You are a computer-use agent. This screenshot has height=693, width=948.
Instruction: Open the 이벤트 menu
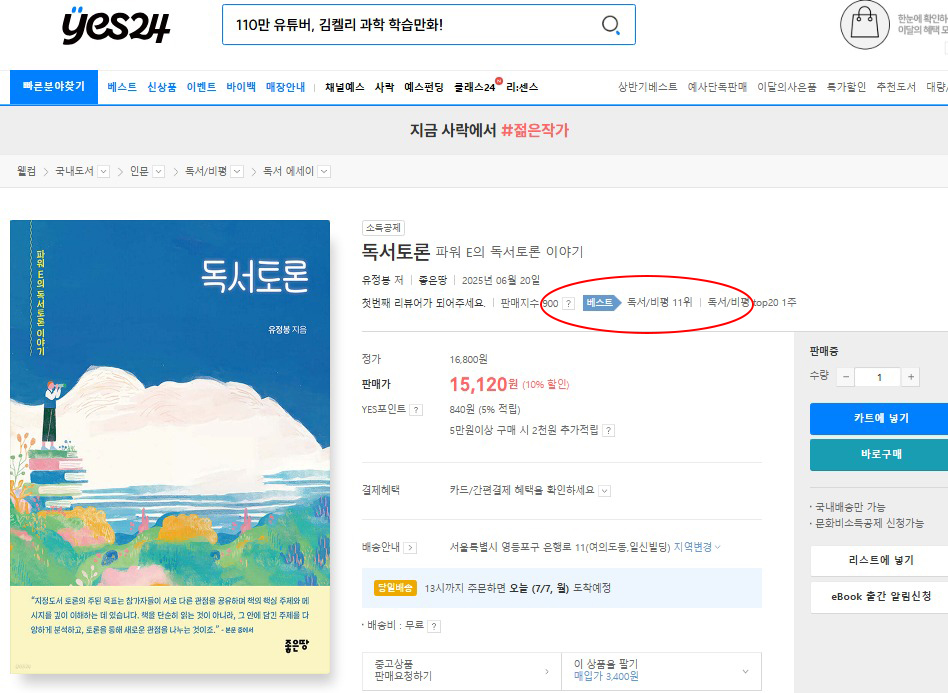click(201, 87)
